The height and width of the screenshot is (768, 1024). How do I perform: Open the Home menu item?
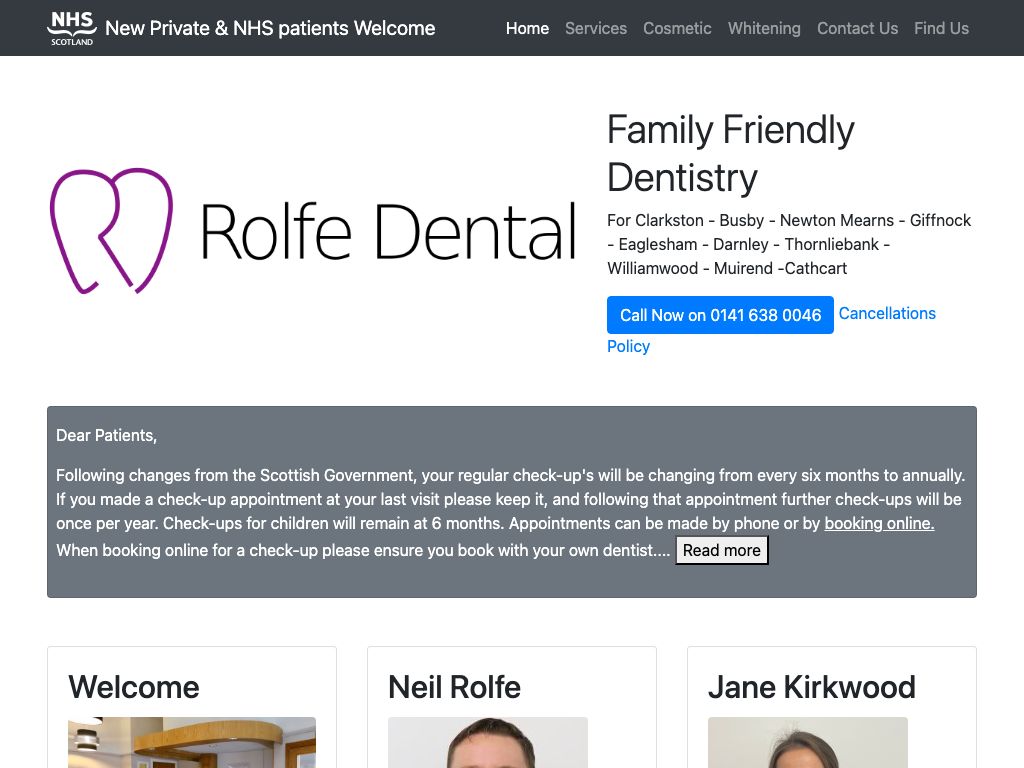[x=527, y=28]
